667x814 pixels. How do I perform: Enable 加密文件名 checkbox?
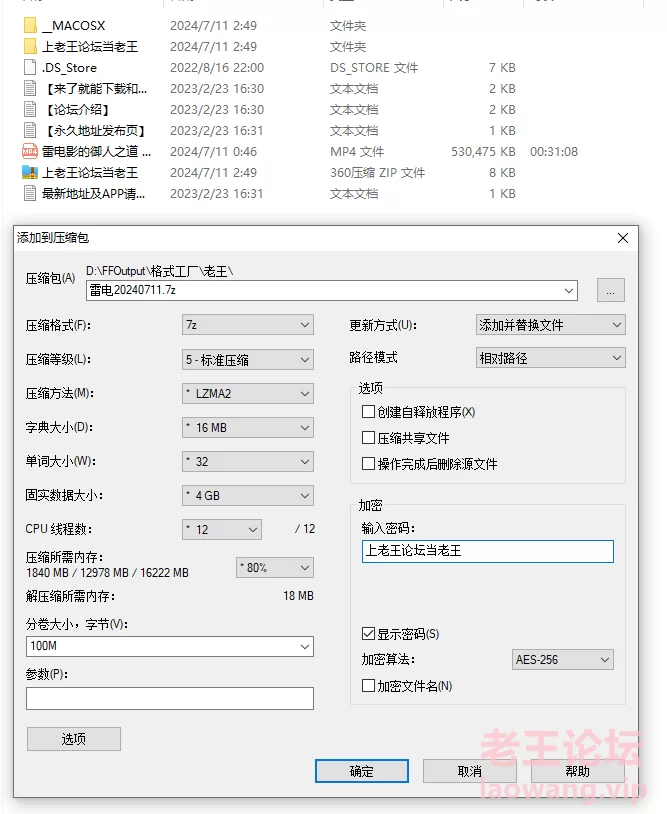(x=368, y=686)
